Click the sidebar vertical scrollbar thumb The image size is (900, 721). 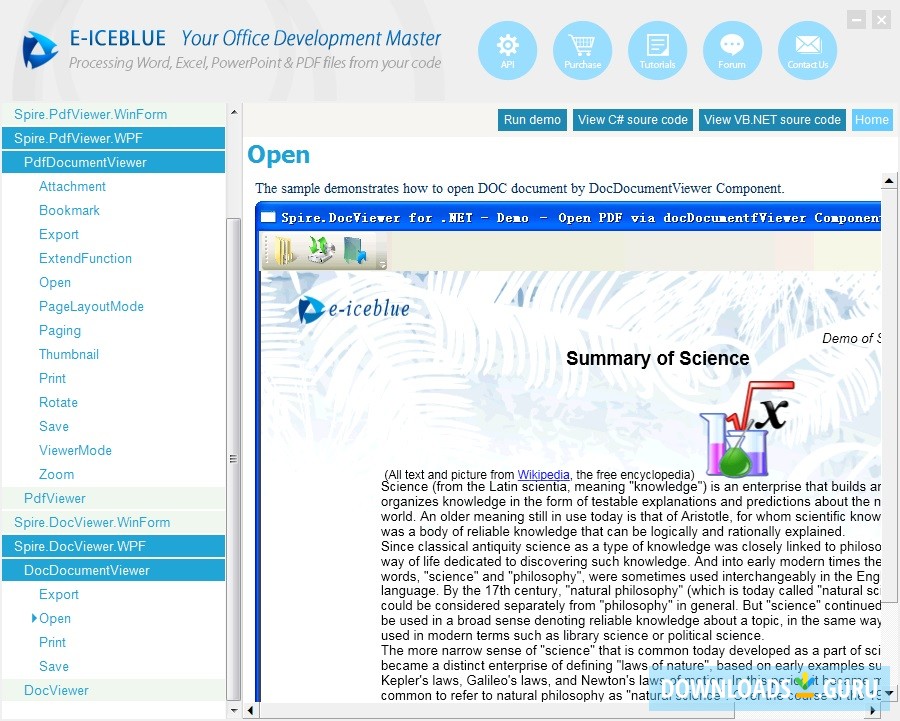(234, 459)
